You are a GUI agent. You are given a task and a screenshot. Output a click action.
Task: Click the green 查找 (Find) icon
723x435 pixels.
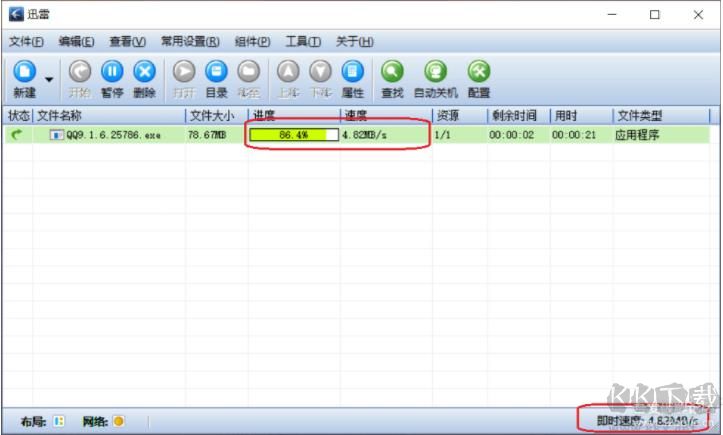point(392,72)
